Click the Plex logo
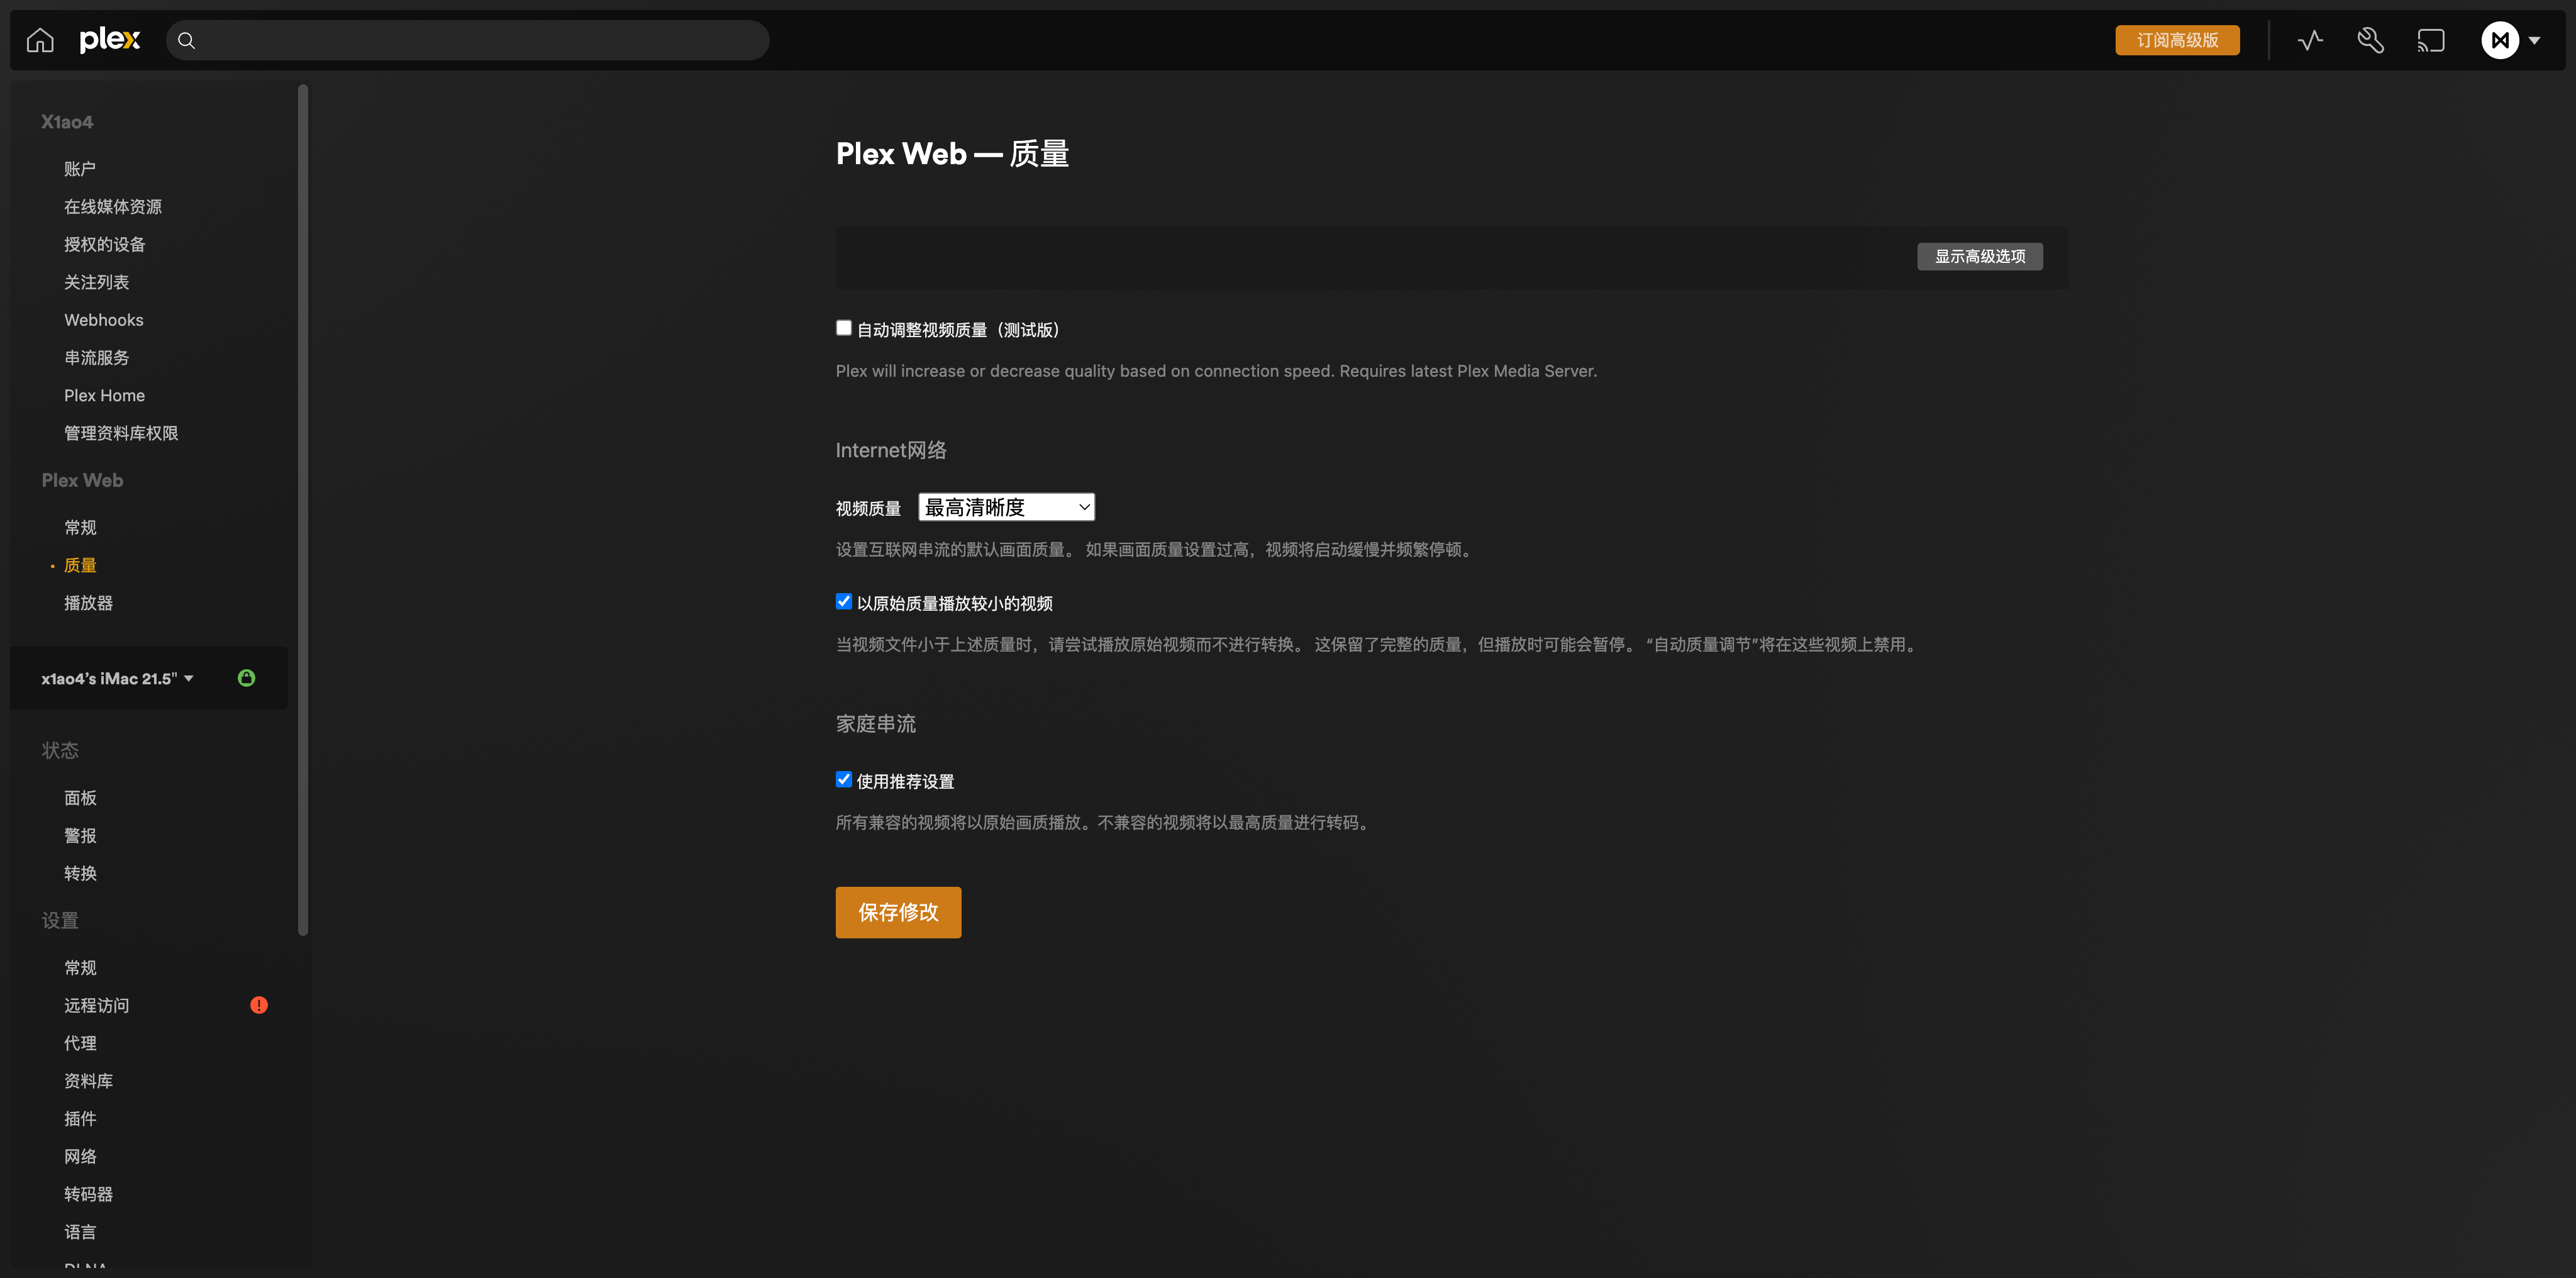Screen dimensions: 2576x1278 tap(110, 40)
